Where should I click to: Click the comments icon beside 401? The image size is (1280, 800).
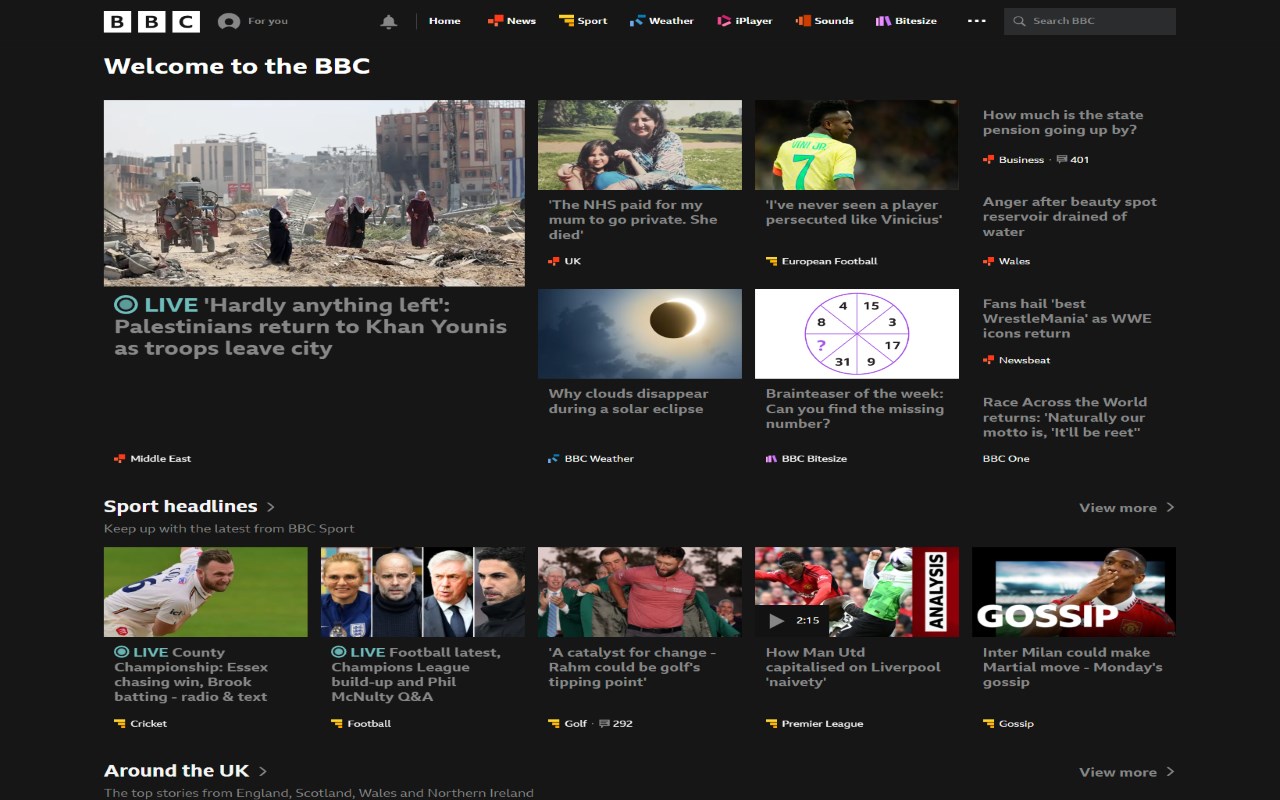point(1062,160)
